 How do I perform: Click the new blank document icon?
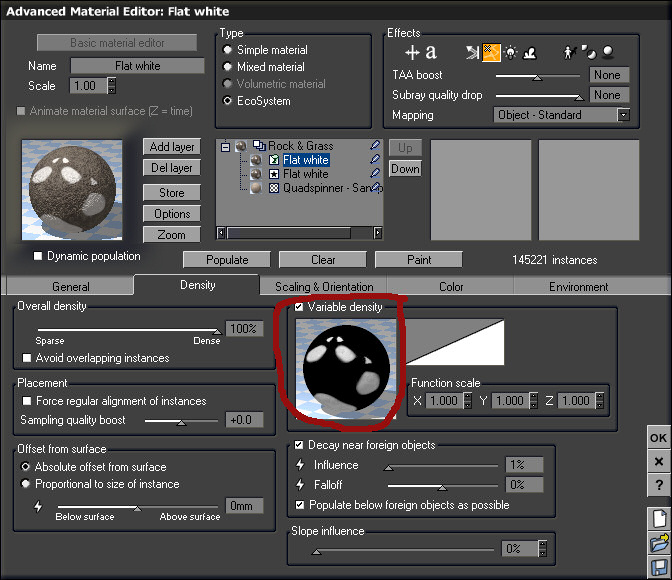coord(659,519)
